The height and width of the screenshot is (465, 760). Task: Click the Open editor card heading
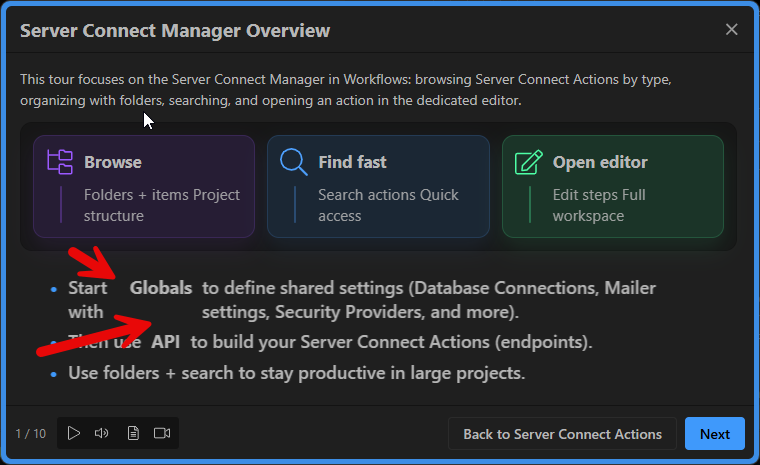[600, 162]
